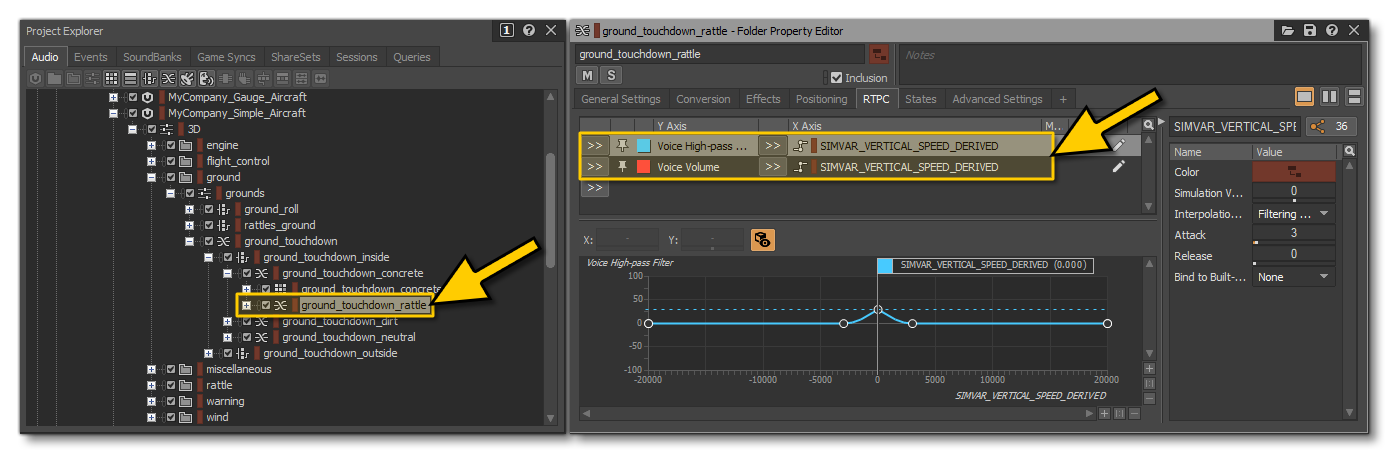Toggle the list rows filter icon in Project Explorer toolbar
Image resolution: width=1389 pixels, height=454 pixels.
(130, 78)
